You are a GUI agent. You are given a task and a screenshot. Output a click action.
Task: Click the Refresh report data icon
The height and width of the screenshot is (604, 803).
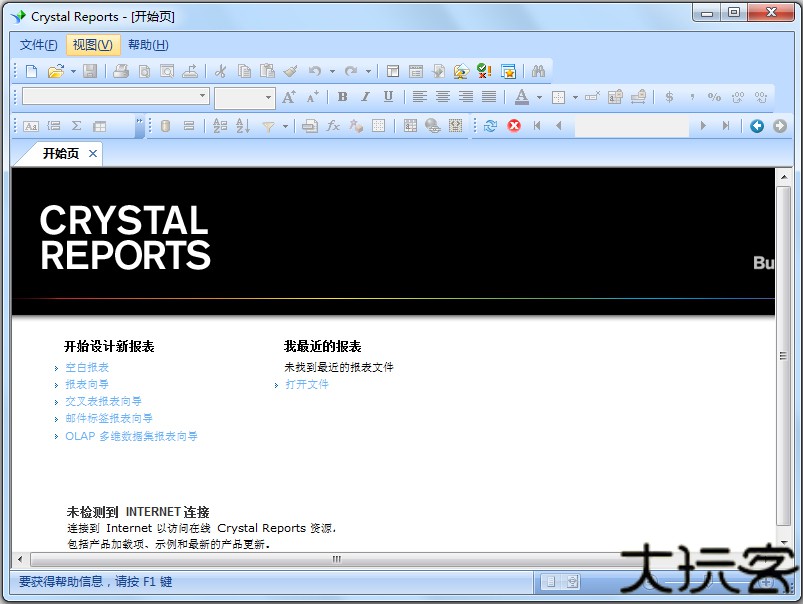(490, 126)
